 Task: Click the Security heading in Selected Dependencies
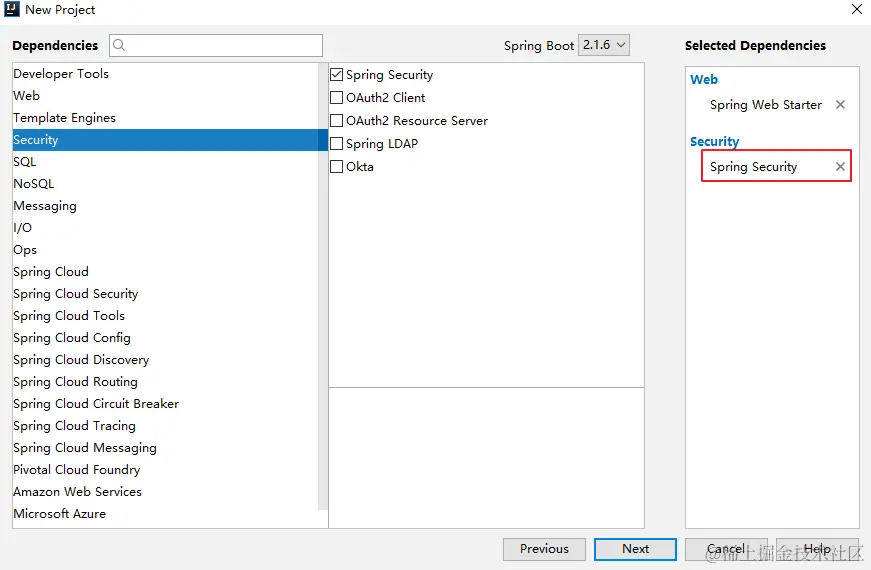pyautogui.click(x=714, y=142)
